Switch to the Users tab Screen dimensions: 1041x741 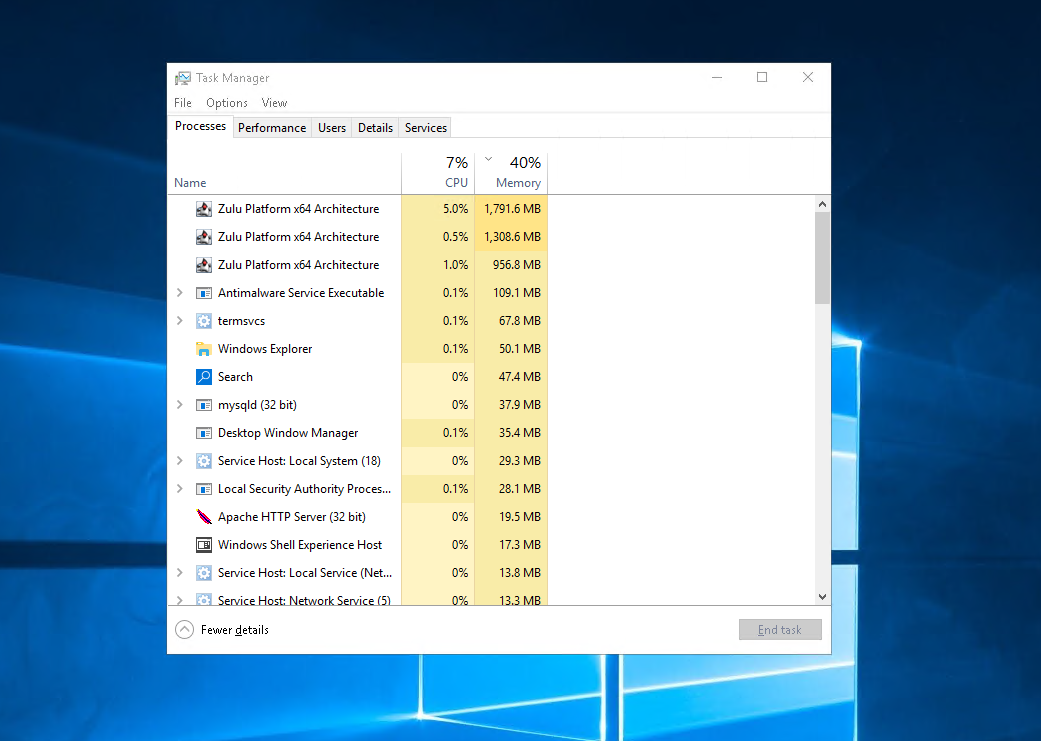click(332, 128)
